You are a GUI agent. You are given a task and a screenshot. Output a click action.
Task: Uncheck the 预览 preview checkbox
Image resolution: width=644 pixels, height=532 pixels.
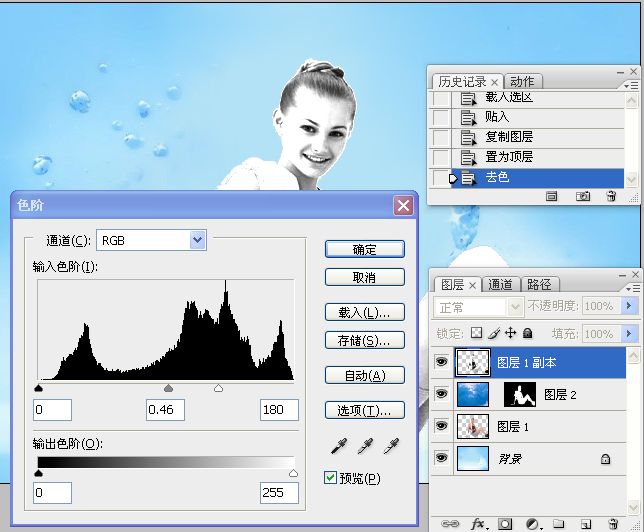click(x=331, y=478)
